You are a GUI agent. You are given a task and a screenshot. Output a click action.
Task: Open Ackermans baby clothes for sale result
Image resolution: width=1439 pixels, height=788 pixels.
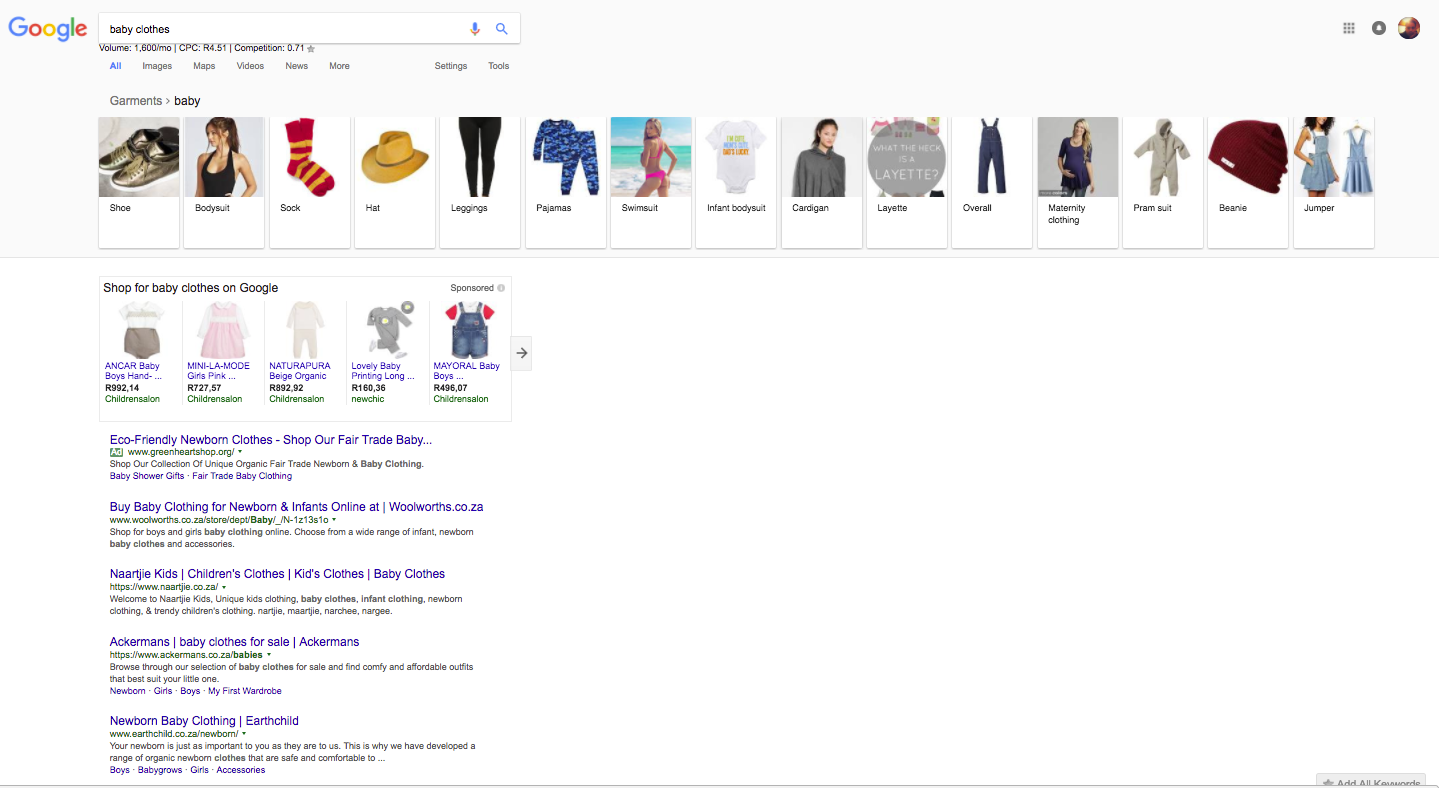click(x=235, y=642)
